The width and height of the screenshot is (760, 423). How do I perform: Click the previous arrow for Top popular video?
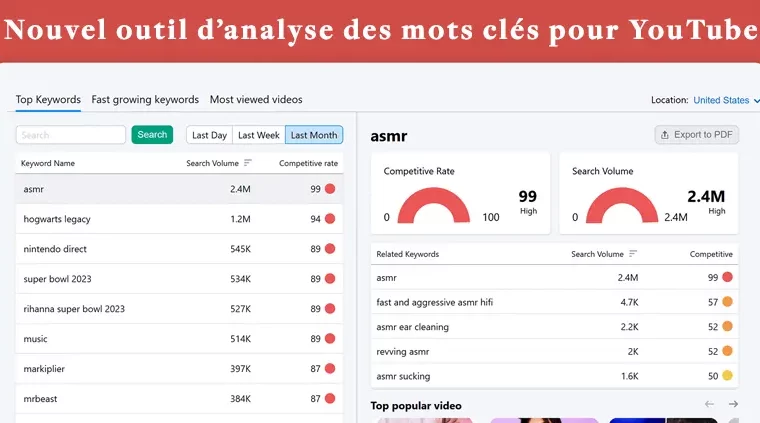[709, 404]
